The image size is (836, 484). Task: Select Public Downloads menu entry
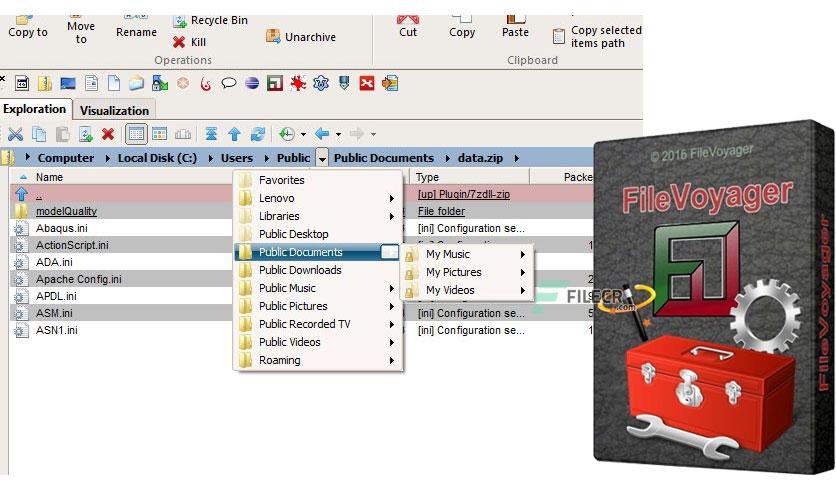[318, 270]
